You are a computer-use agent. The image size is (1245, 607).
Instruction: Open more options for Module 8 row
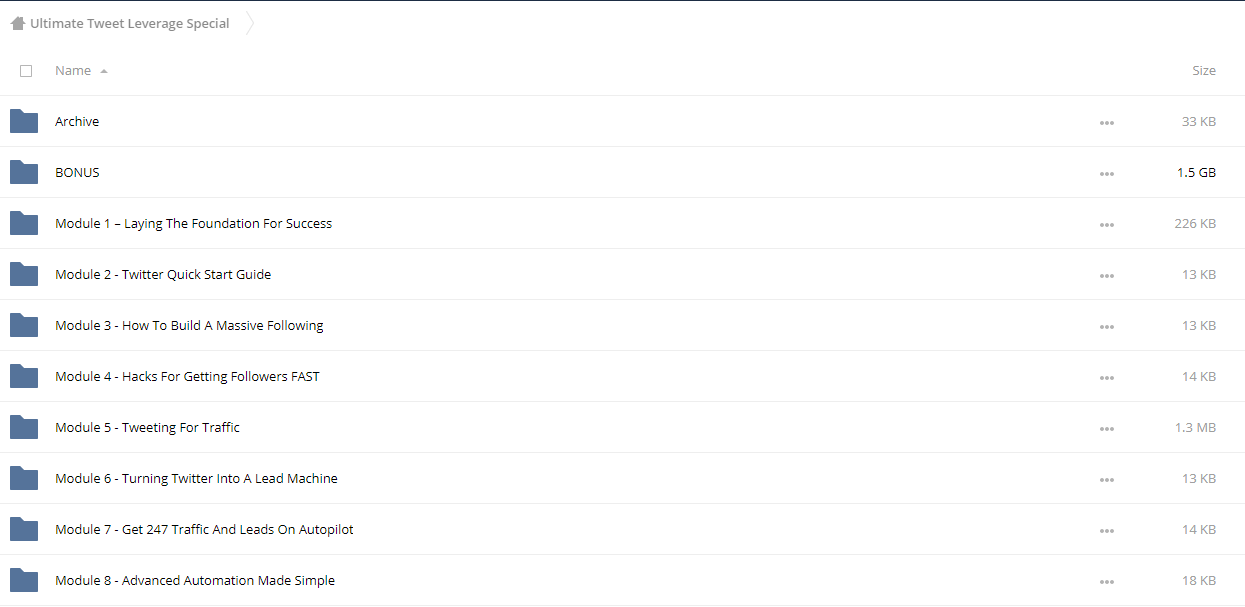pos(1106,581)
